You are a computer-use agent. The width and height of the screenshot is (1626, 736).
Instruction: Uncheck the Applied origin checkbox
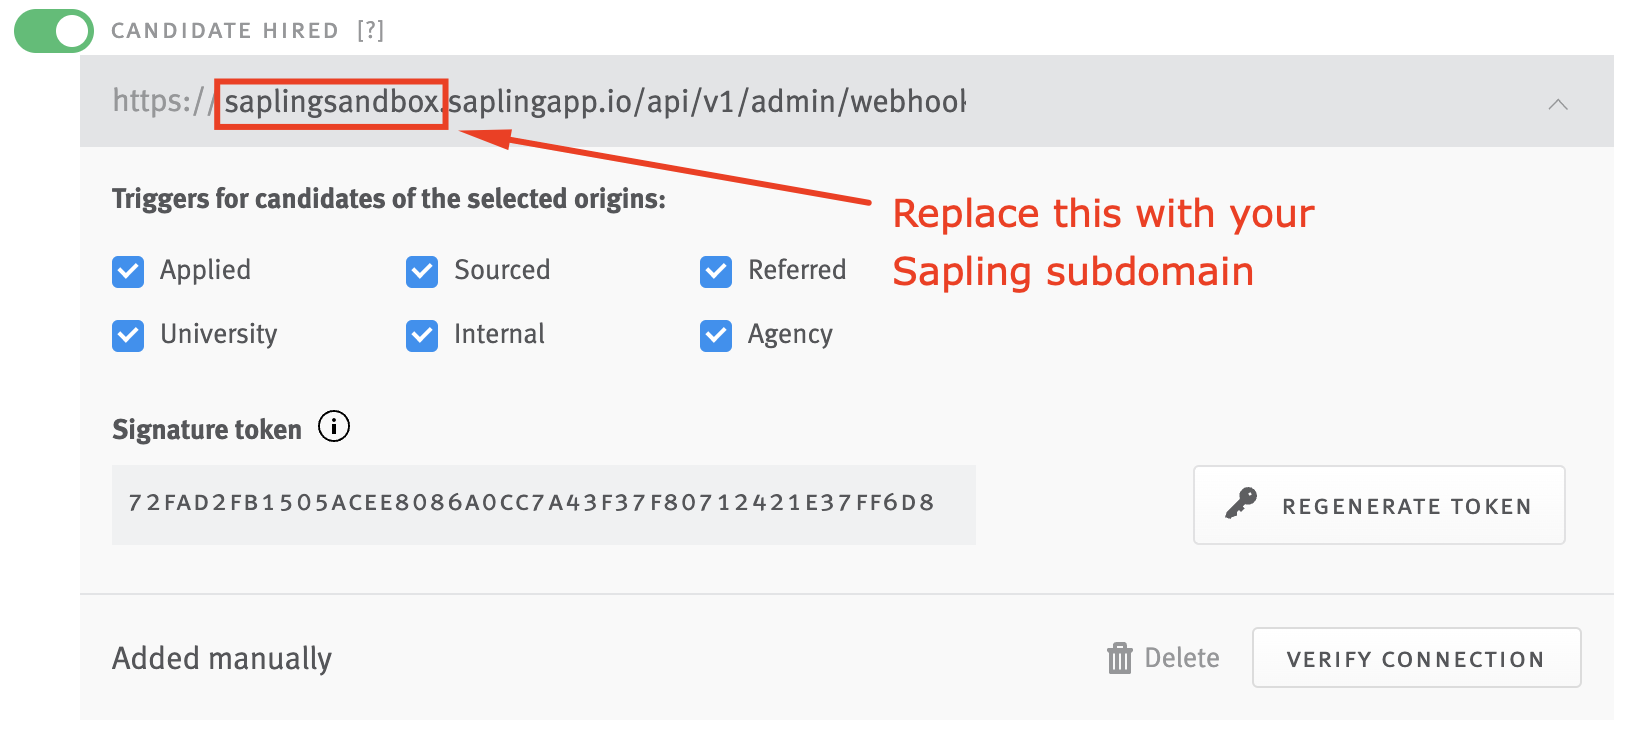click(x=128, y=271)
